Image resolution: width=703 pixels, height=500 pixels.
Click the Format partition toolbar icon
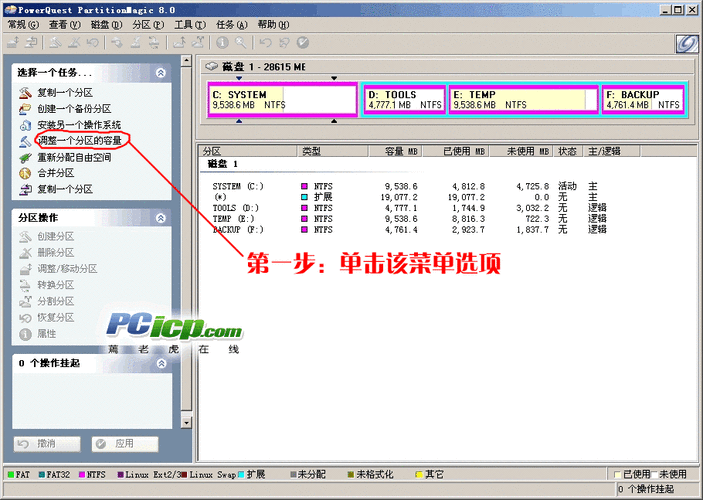coord(135,43)
